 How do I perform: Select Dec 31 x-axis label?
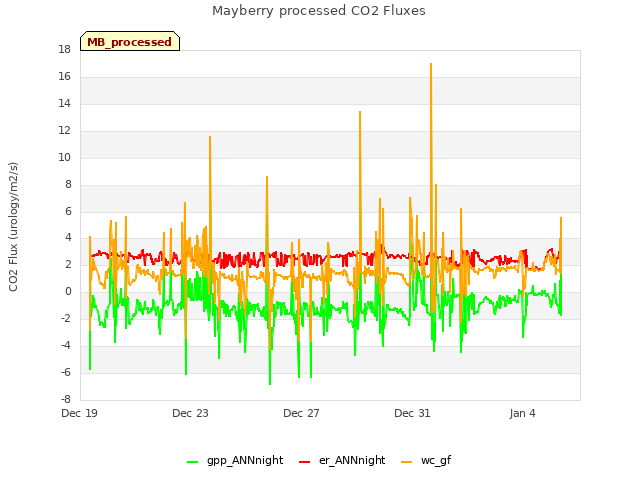(x=412, y=413)
